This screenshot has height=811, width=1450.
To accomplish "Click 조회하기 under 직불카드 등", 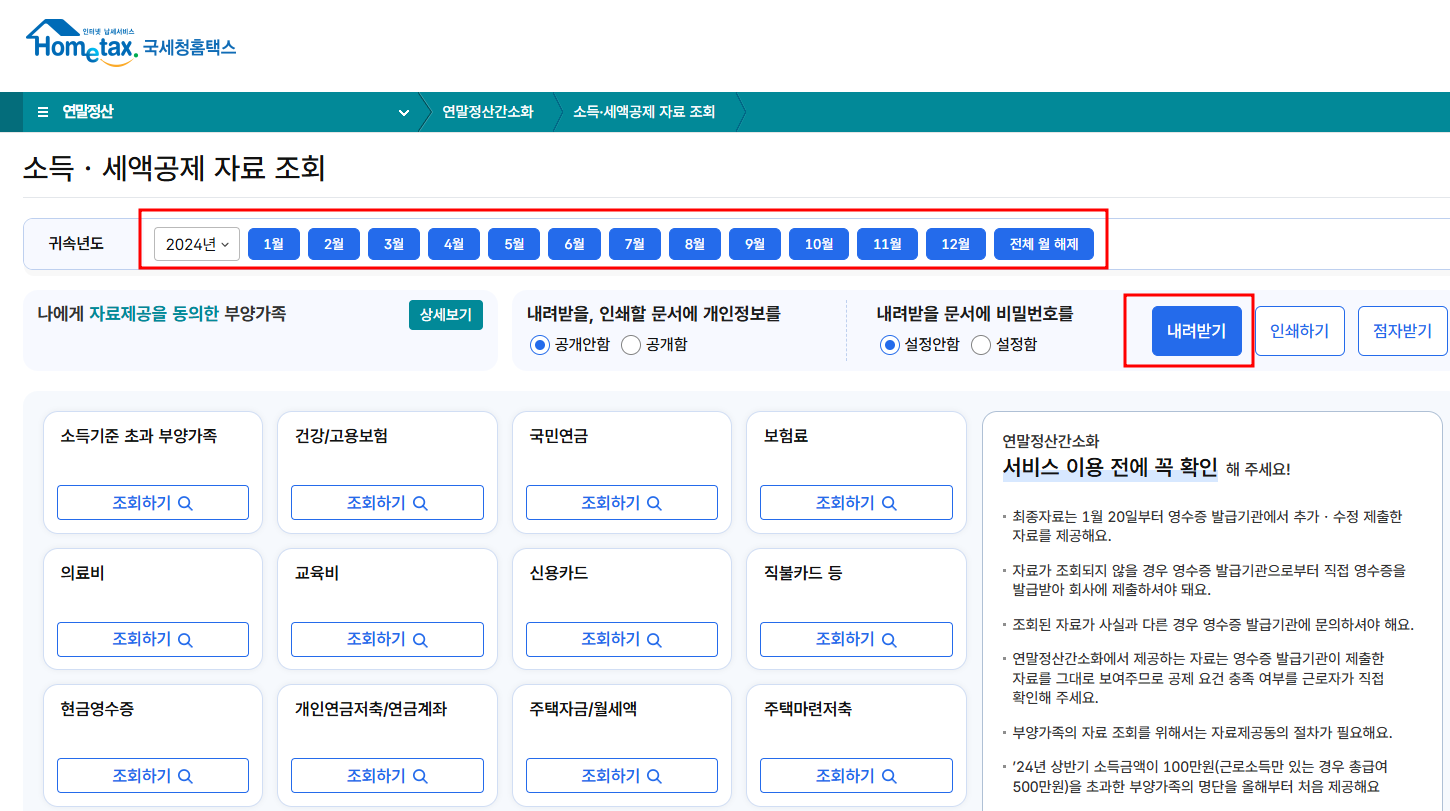I will pos(856,639).
